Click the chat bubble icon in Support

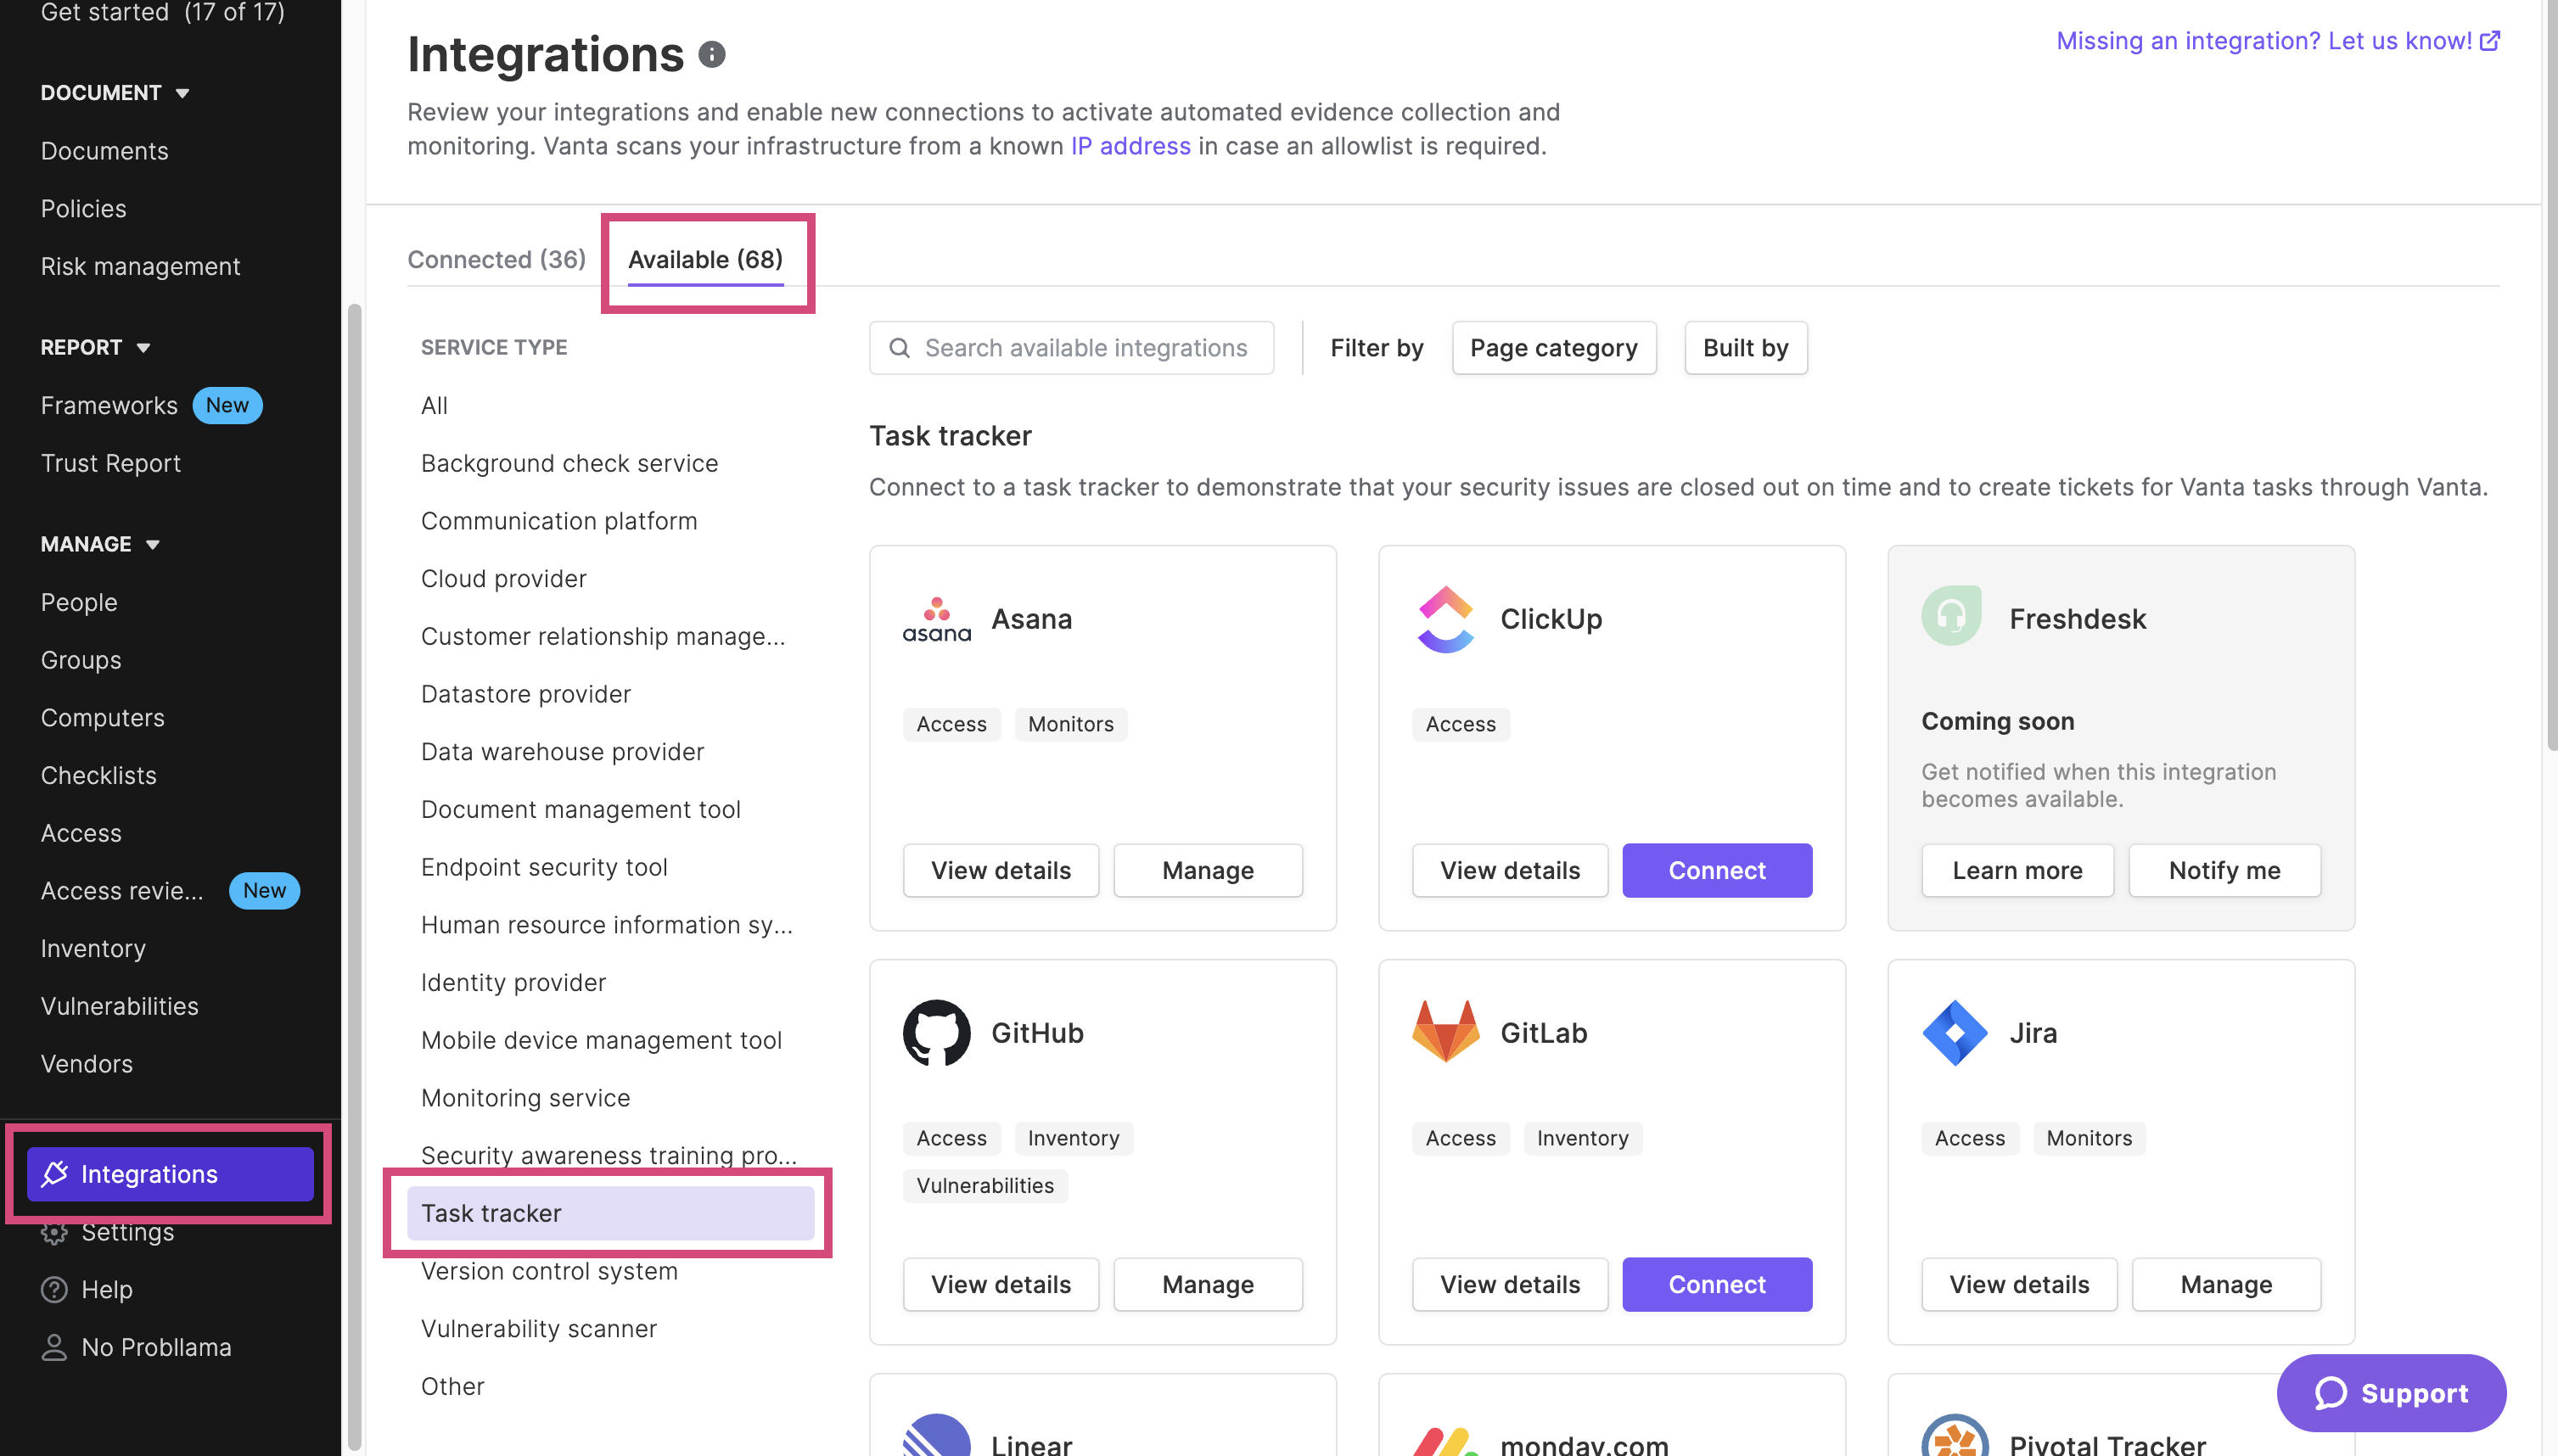click(2330, 1393)
